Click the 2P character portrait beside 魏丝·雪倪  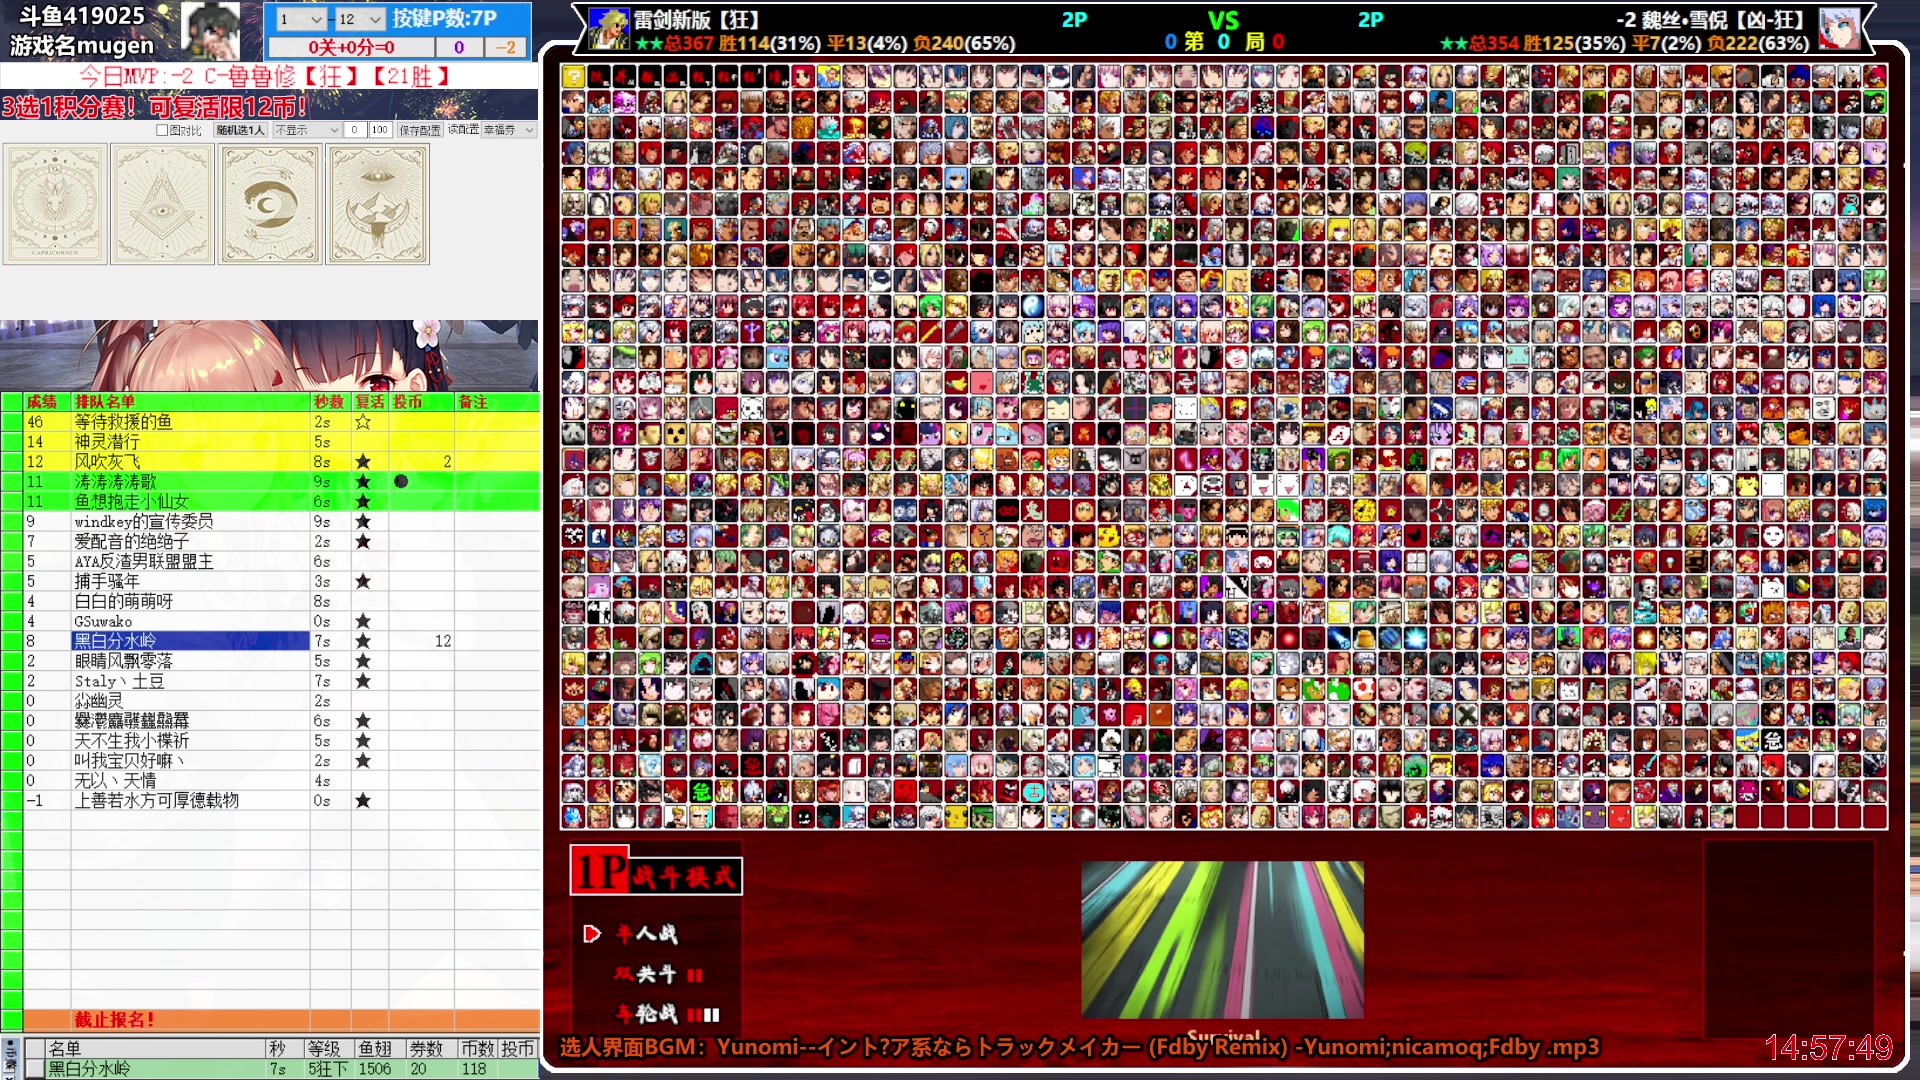coord(1839,29)
